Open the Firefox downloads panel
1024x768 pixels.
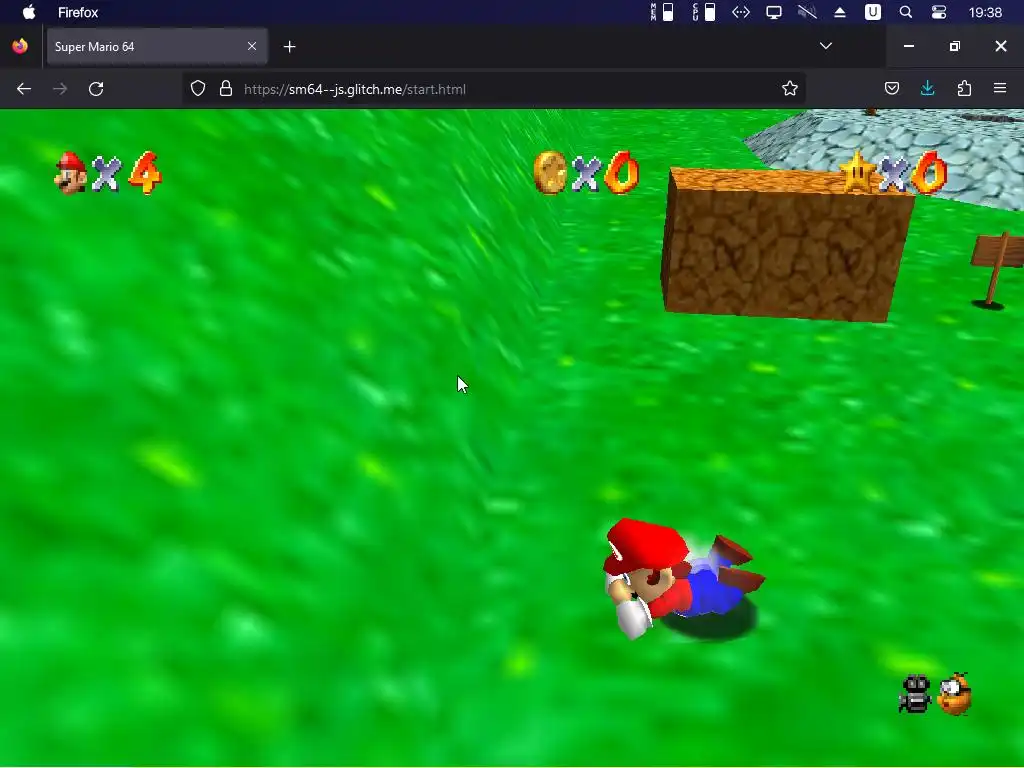[927, 88]
